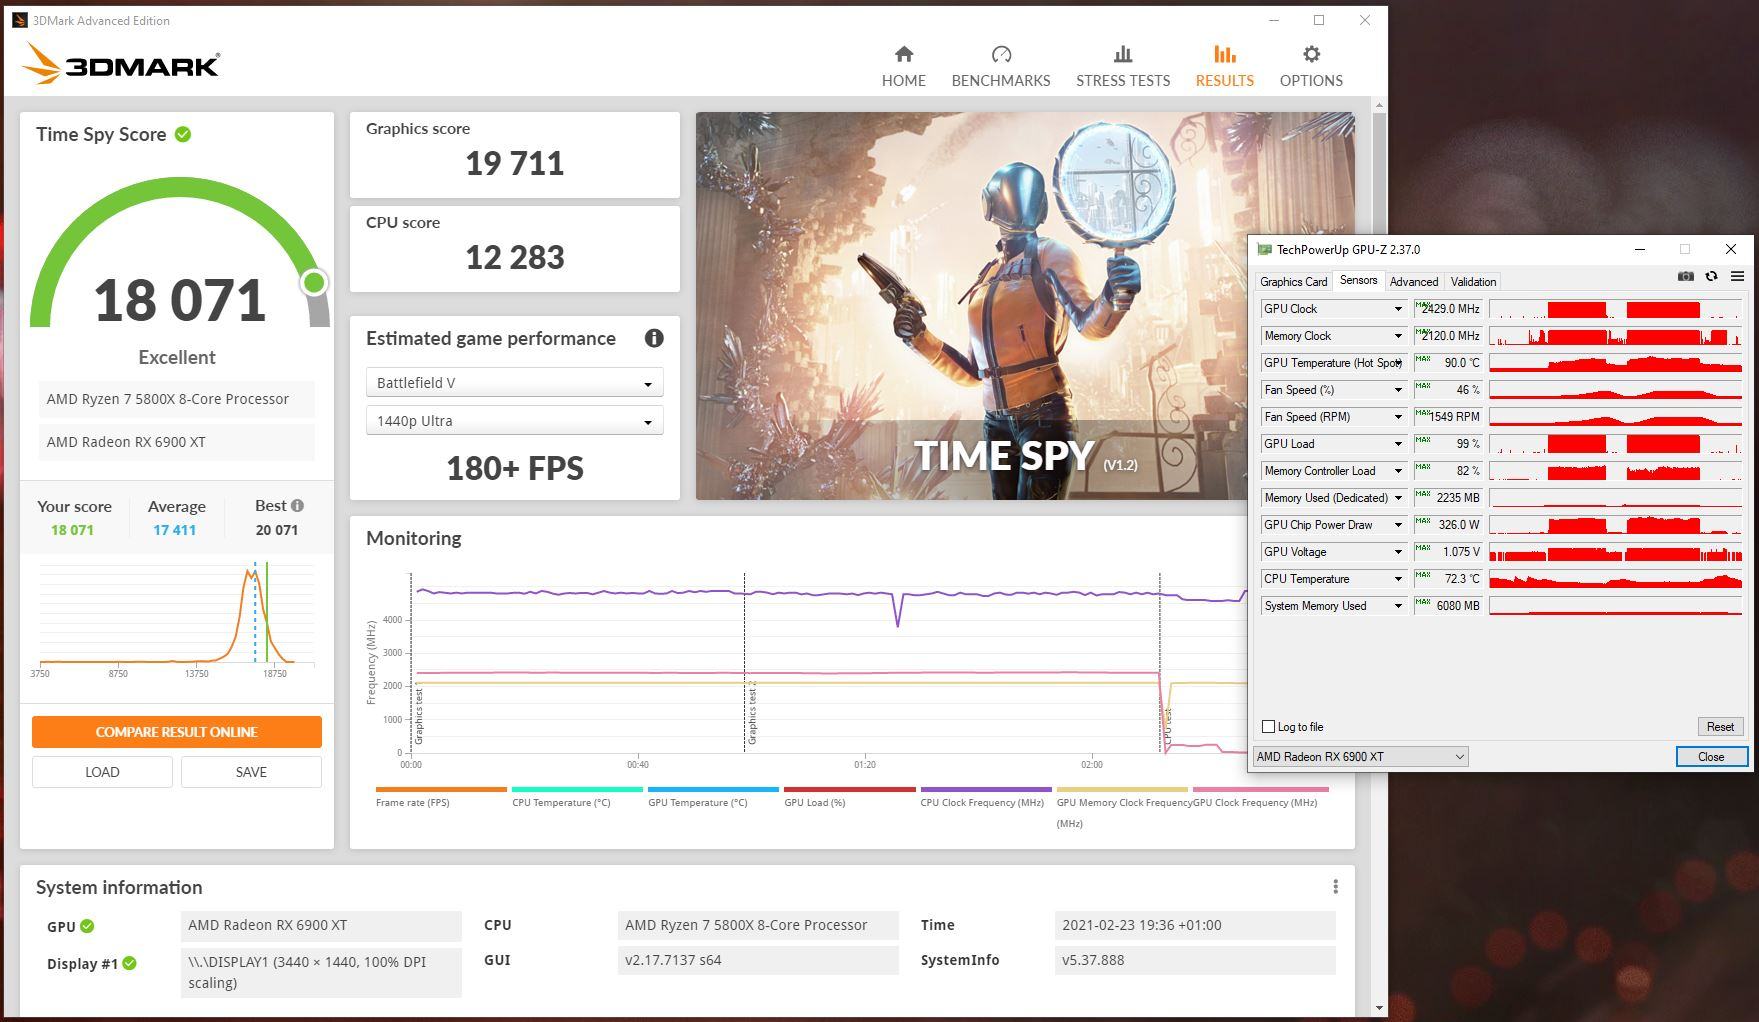This screenshot has width=1759, height=1022.
Task: Click the GPU Temperature legend color bar
Action: tap(713, 789)
